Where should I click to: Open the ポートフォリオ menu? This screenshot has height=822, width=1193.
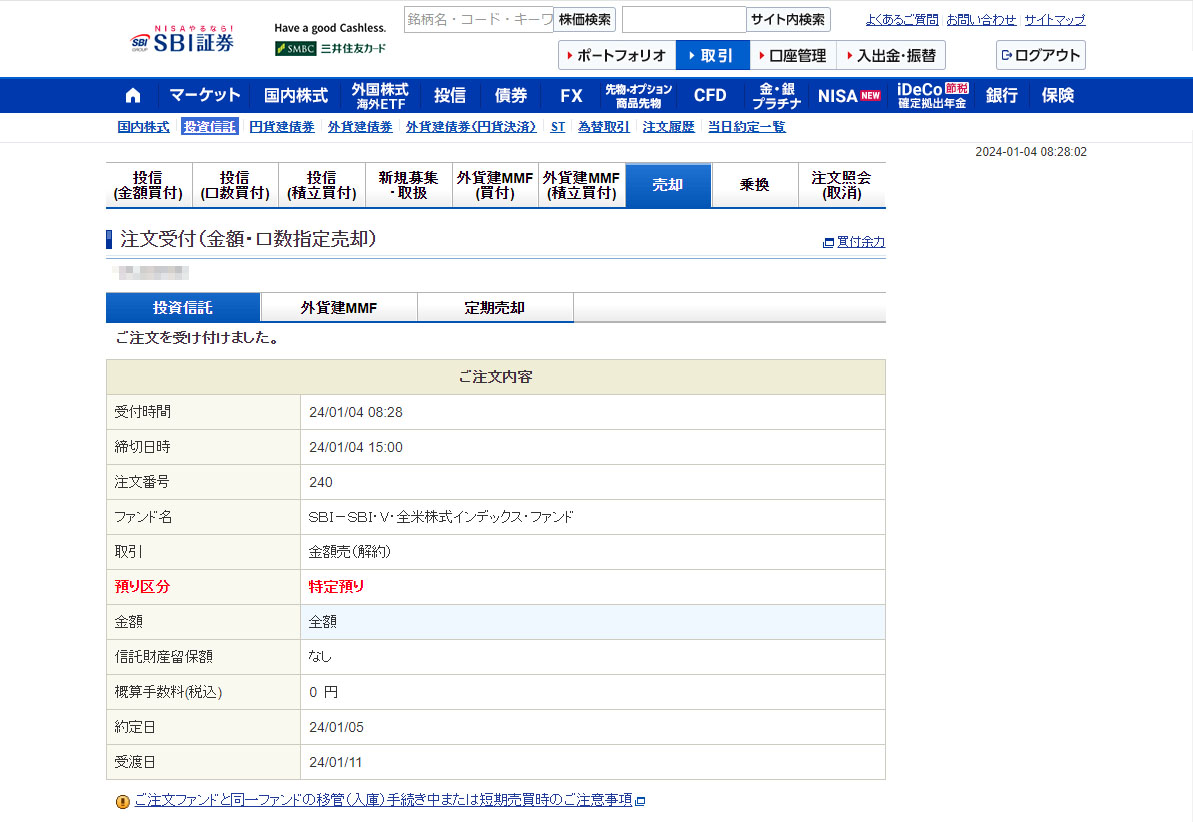pos(617,55)
